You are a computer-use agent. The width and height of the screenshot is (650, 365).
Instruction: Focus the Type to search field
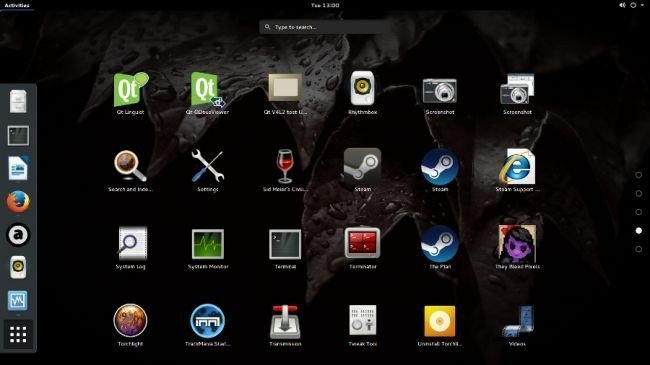325,27
